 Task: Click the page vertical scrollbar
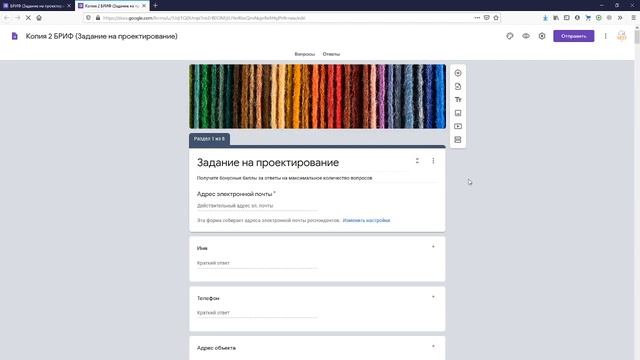[x=637, y=192]
